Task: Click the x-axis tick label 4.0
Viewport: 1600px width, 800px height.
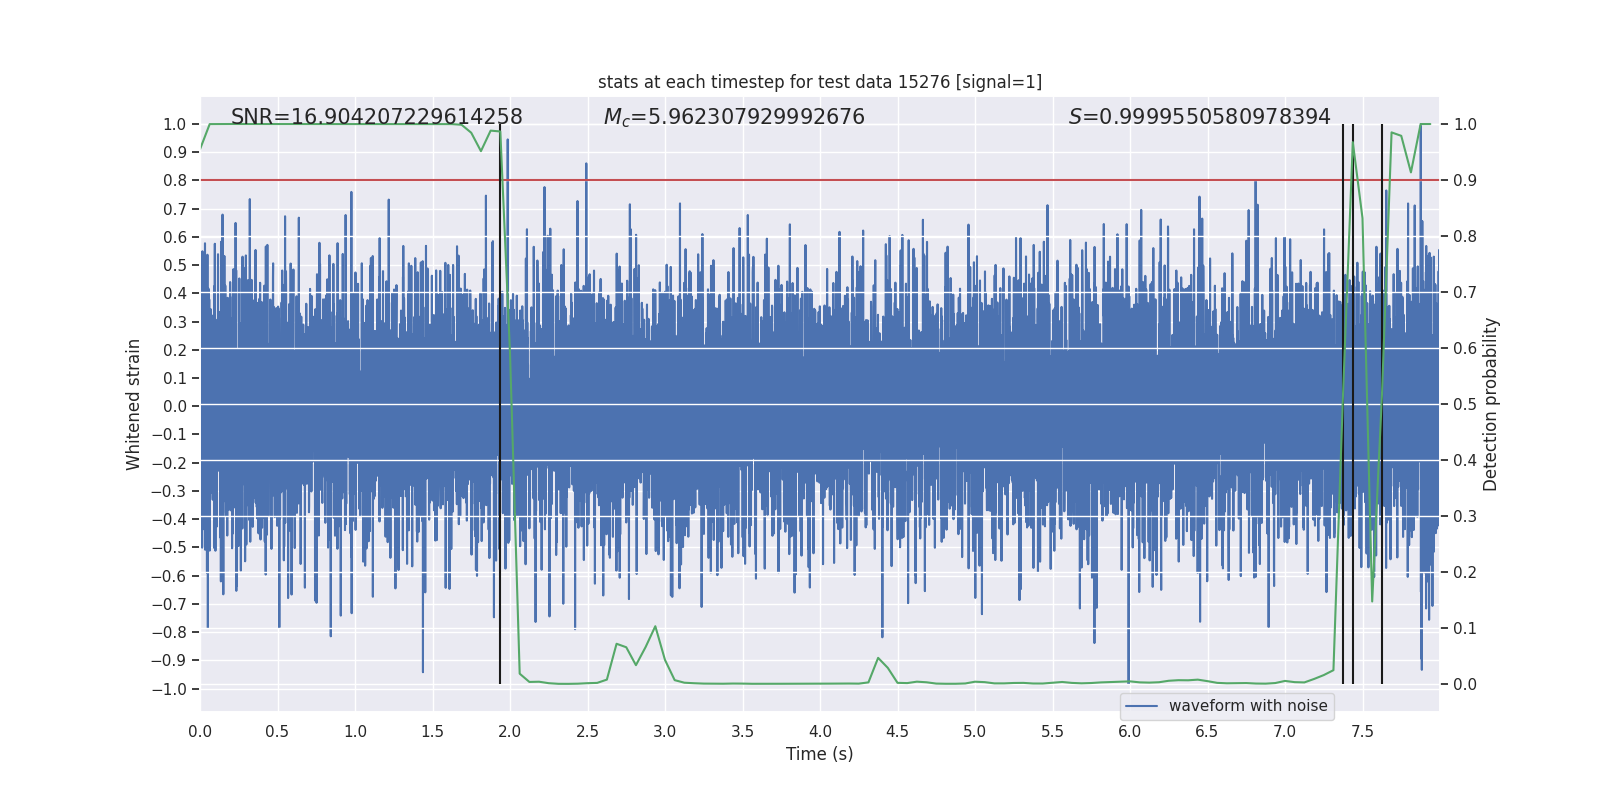Action: (x=820, y=732)
